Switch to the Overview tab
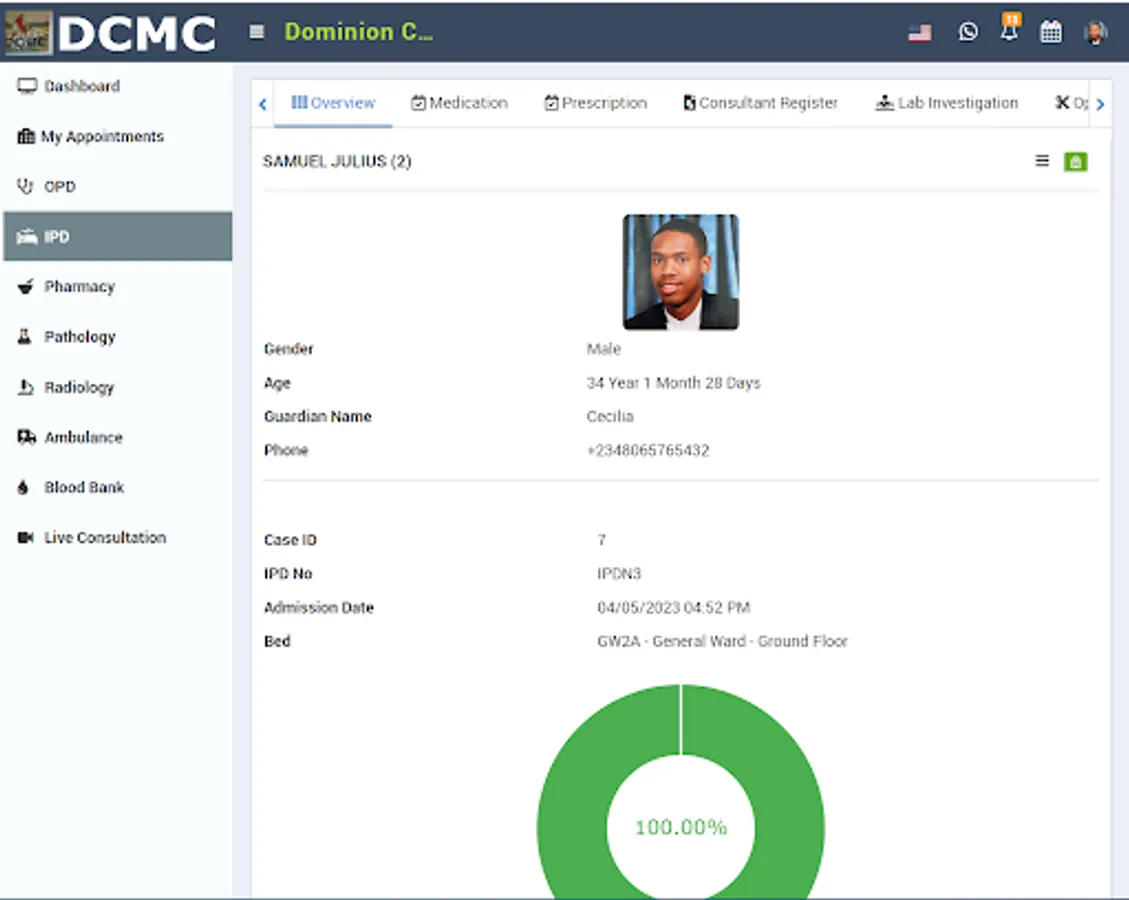 (333, 103)
